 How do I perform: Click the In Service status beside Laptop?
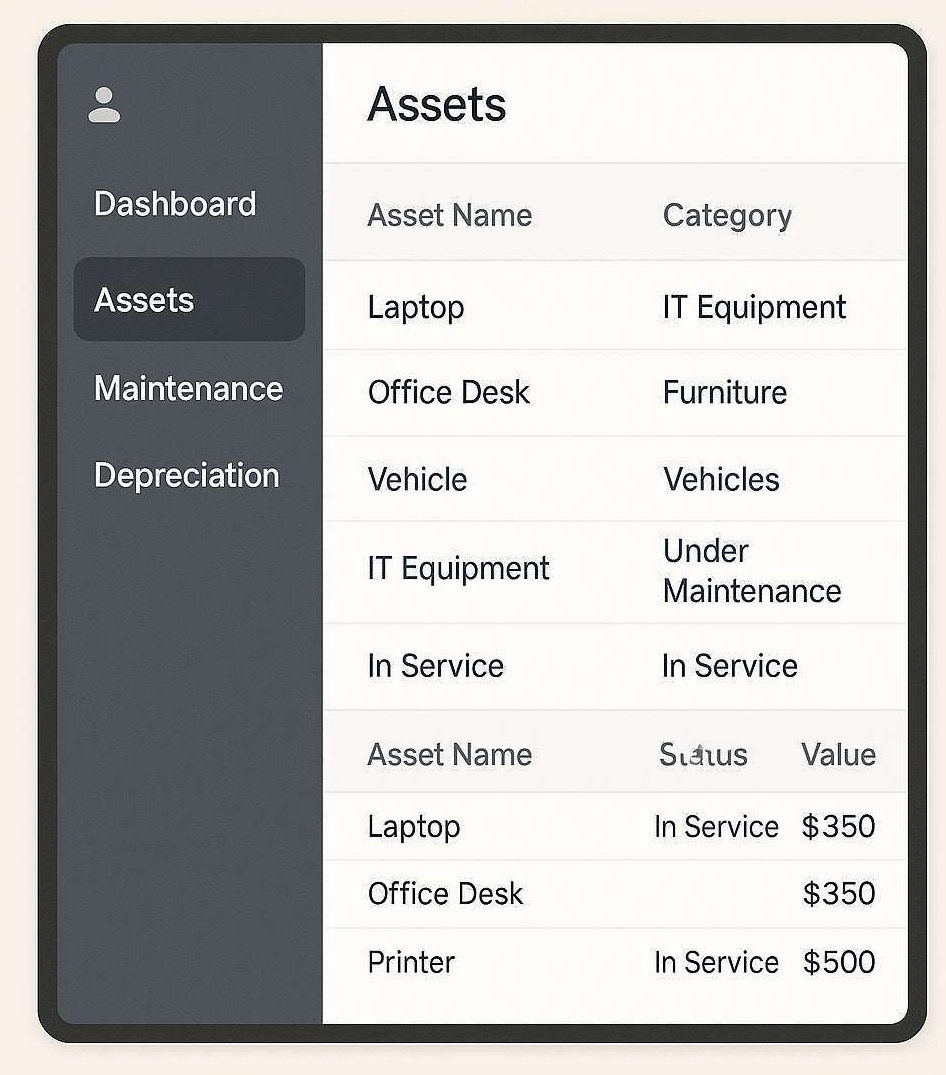point(716,826)
